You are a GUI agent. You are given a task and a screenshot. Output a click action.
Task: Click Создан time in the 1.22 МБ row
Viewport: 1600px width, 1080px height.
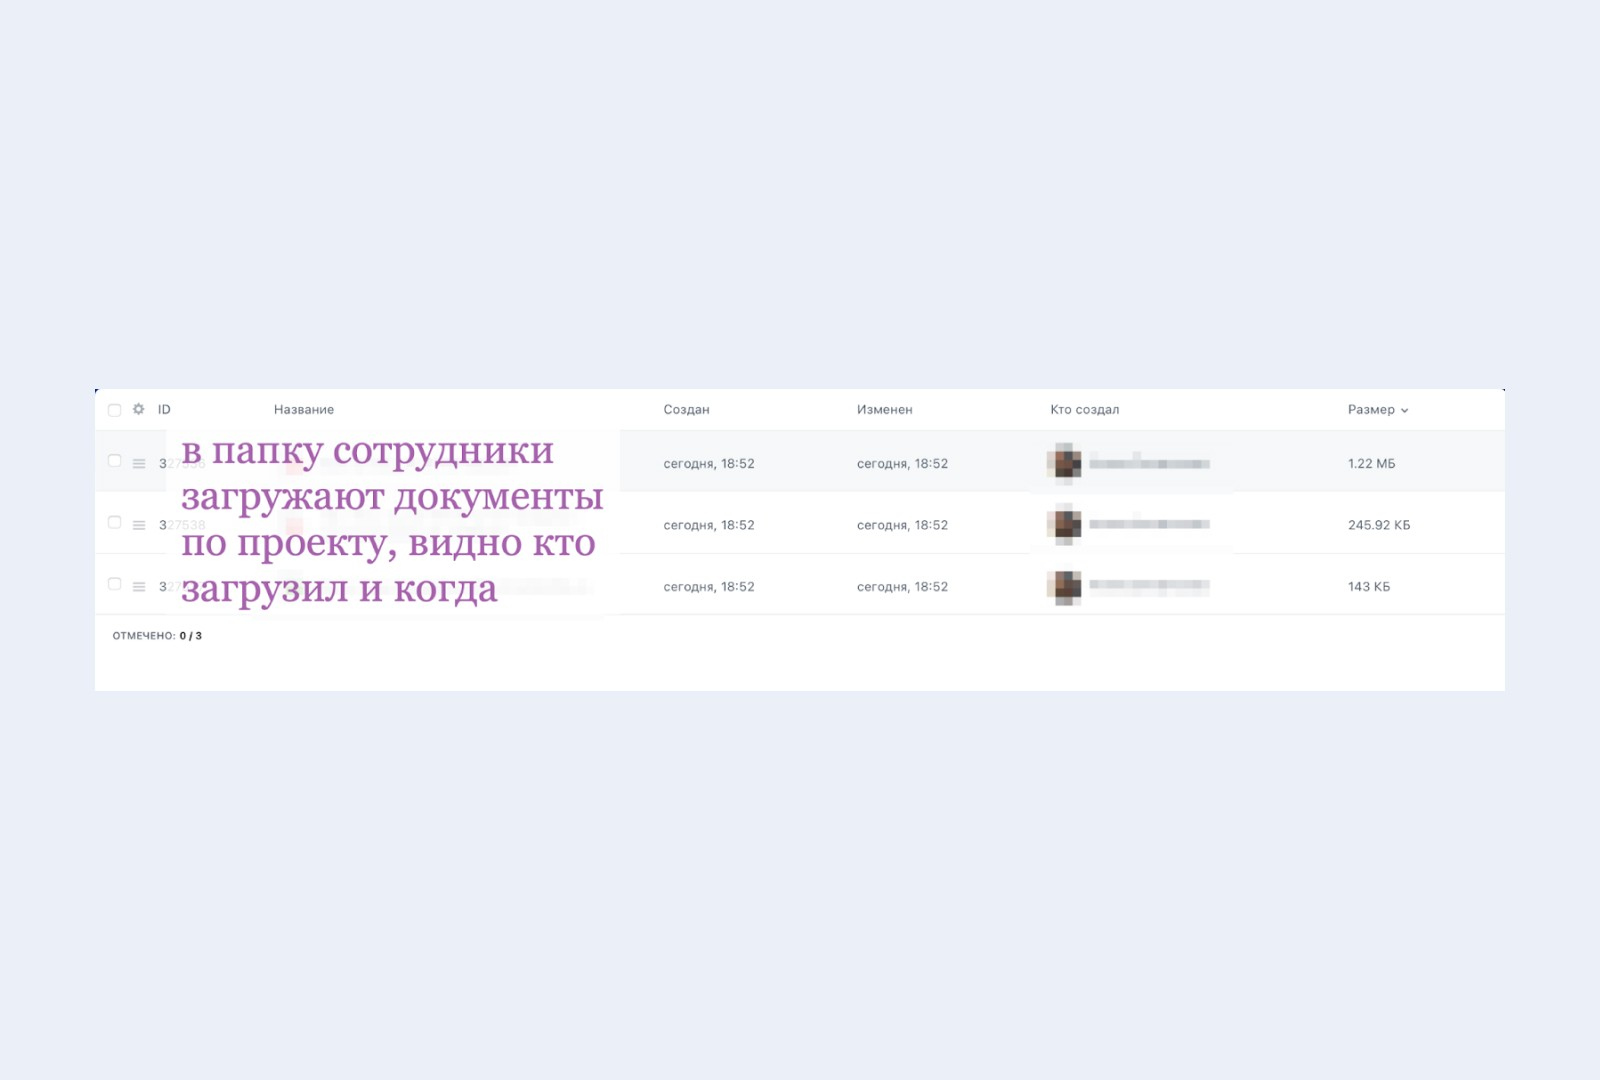[x=709, y=464]
